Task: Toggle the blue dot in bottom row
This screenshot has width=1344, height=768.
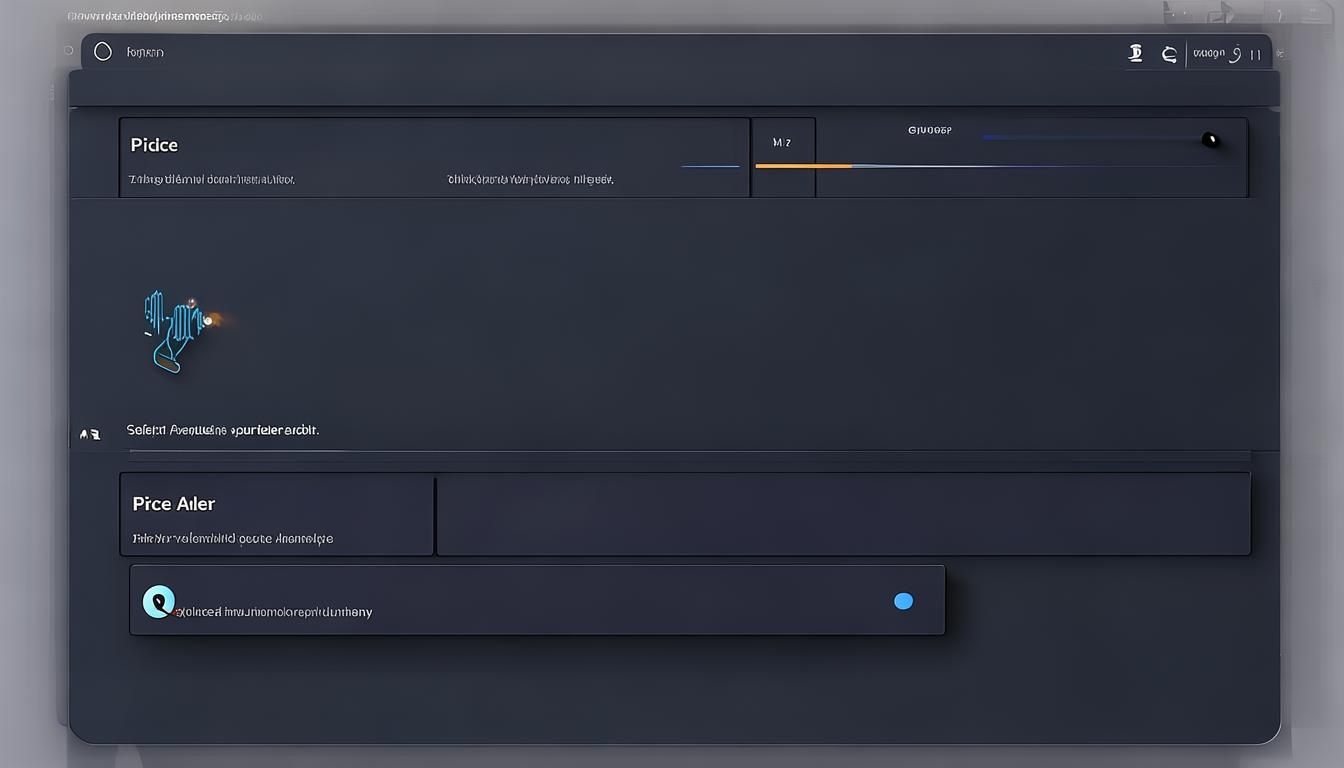Action: click(903, 601)
